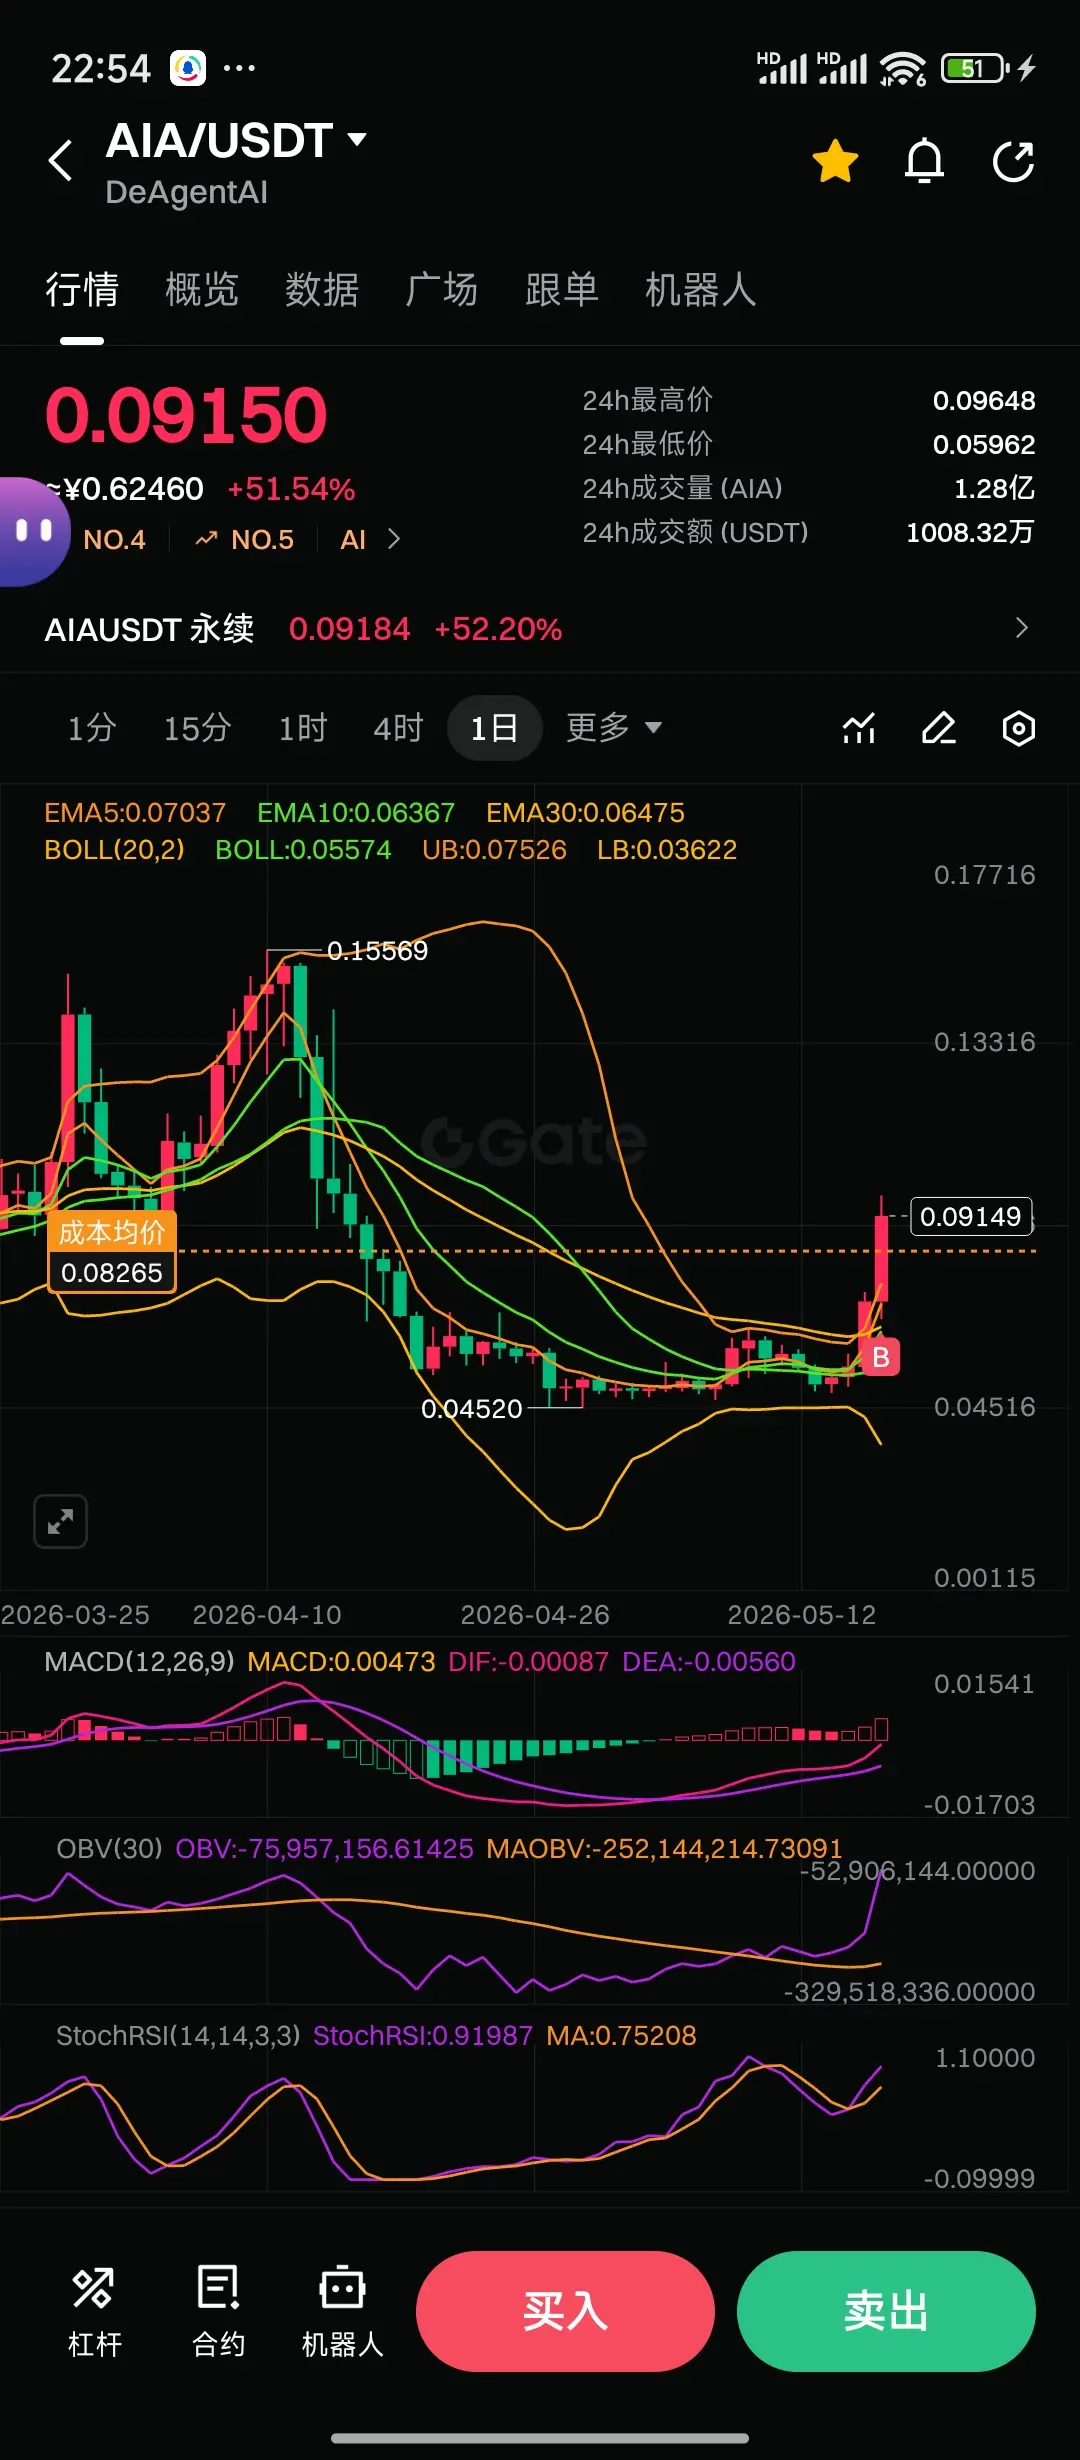Activate the chart drawing pencil tool
The height and width of the screenshot is (2460, 1080).
(x=939, y=729)
